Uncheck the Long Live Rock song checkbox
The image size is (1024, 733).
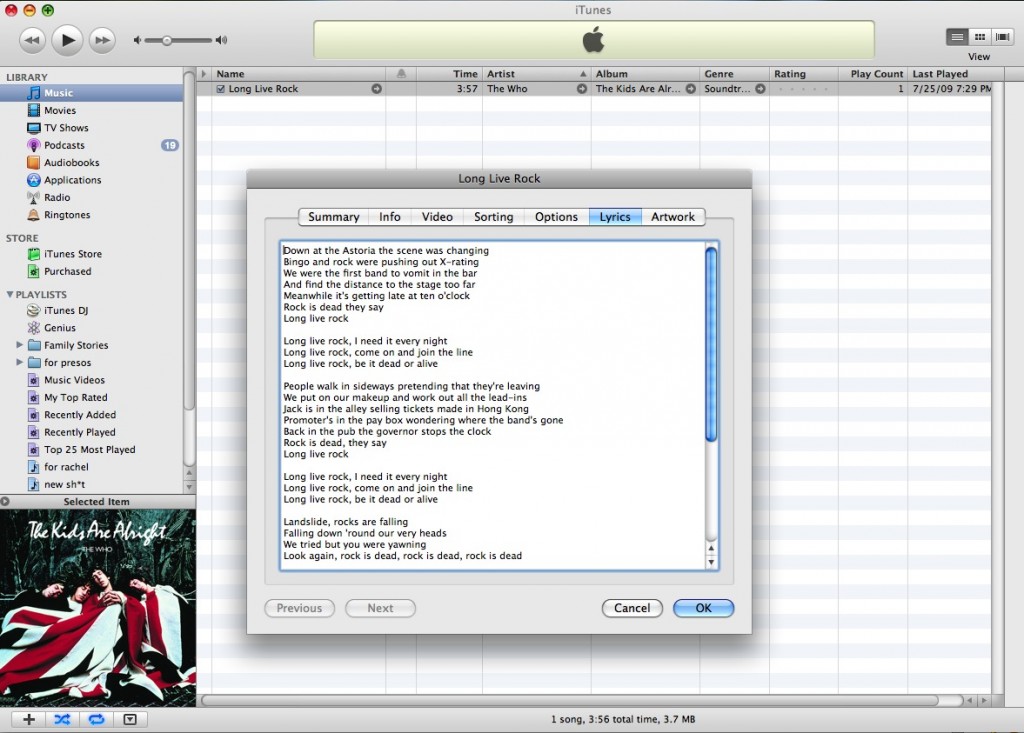[221, 88]
